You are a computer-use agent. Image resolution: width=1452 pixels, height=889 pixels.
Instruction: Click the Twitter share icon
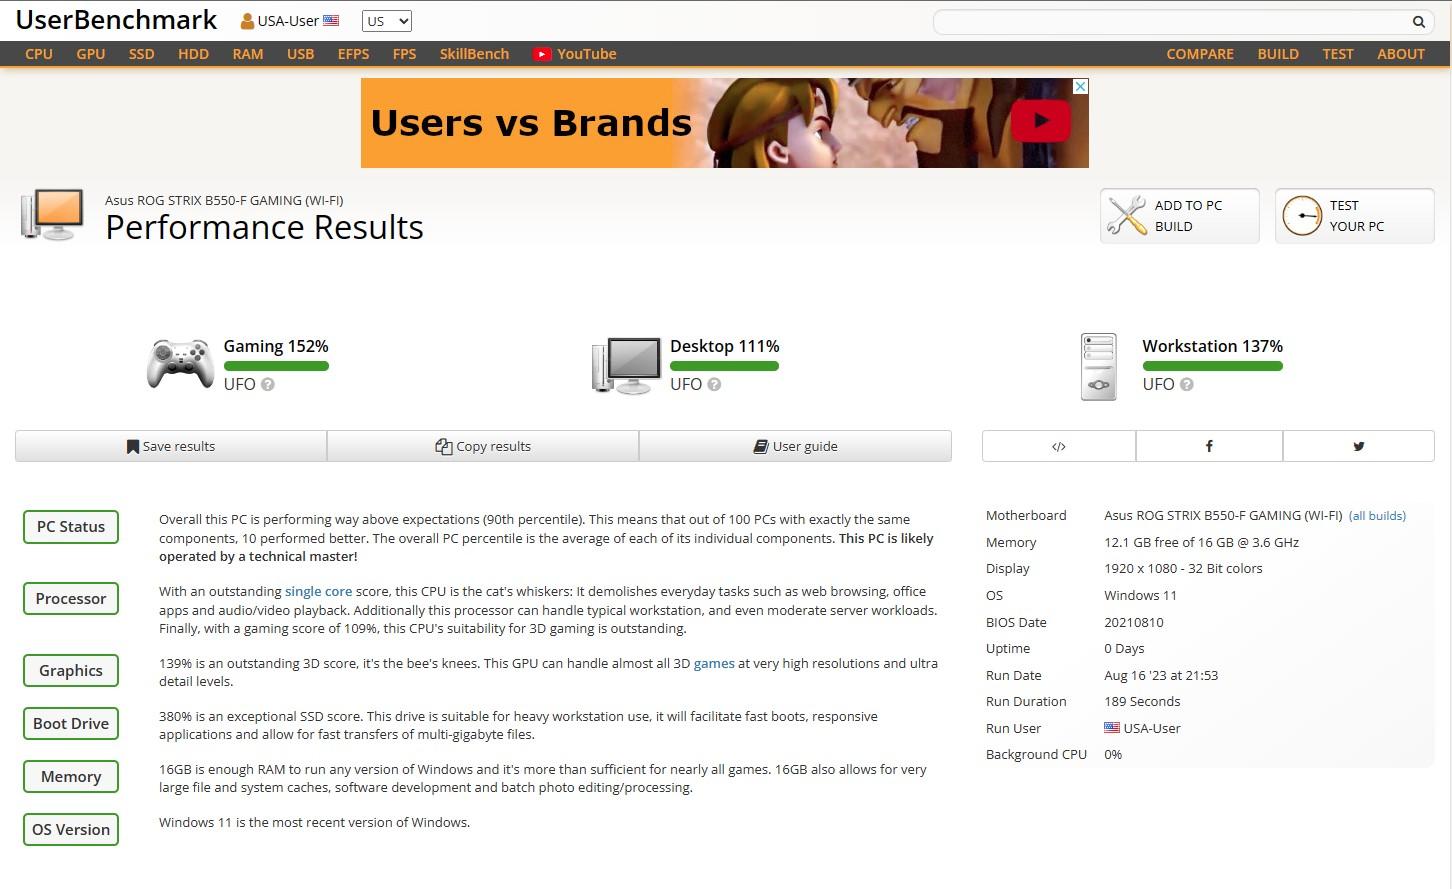point(1358,446)
